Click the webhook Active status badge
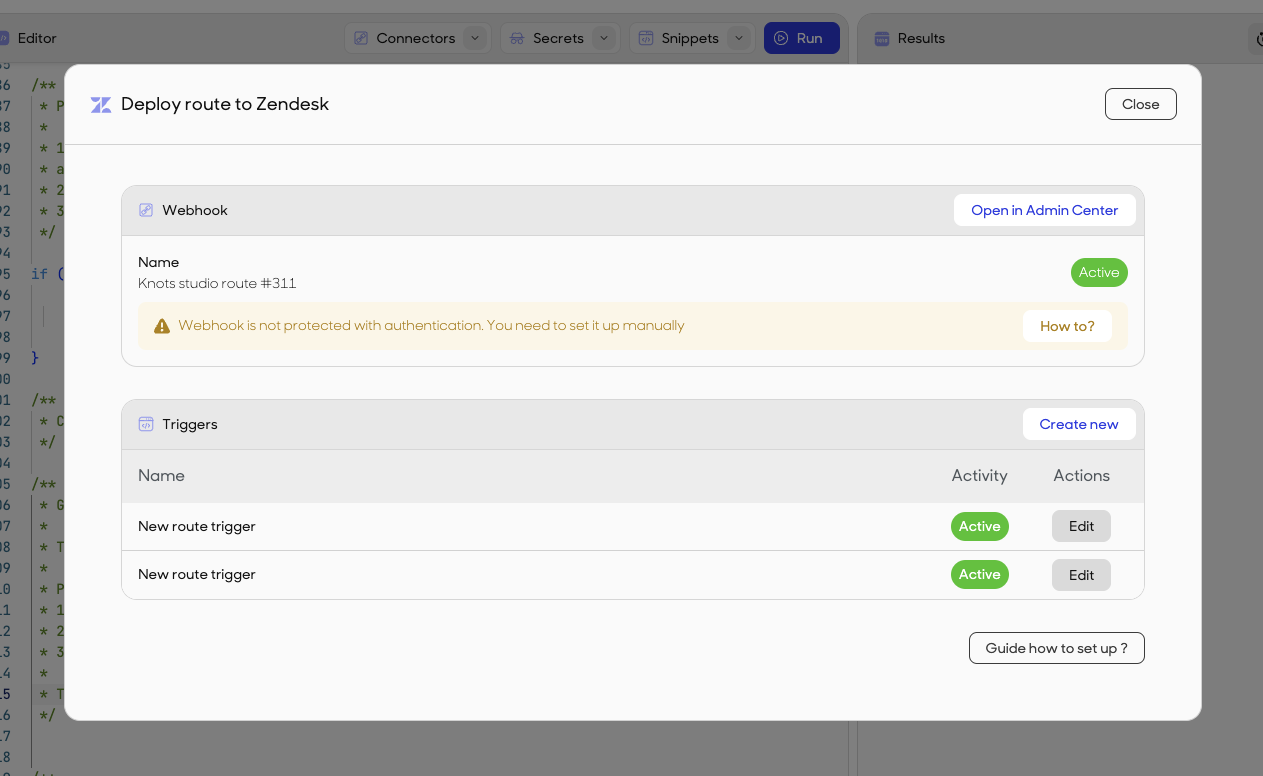Image resolution: width=1263 pixels, height=776 pixels. pos(1099,272)
